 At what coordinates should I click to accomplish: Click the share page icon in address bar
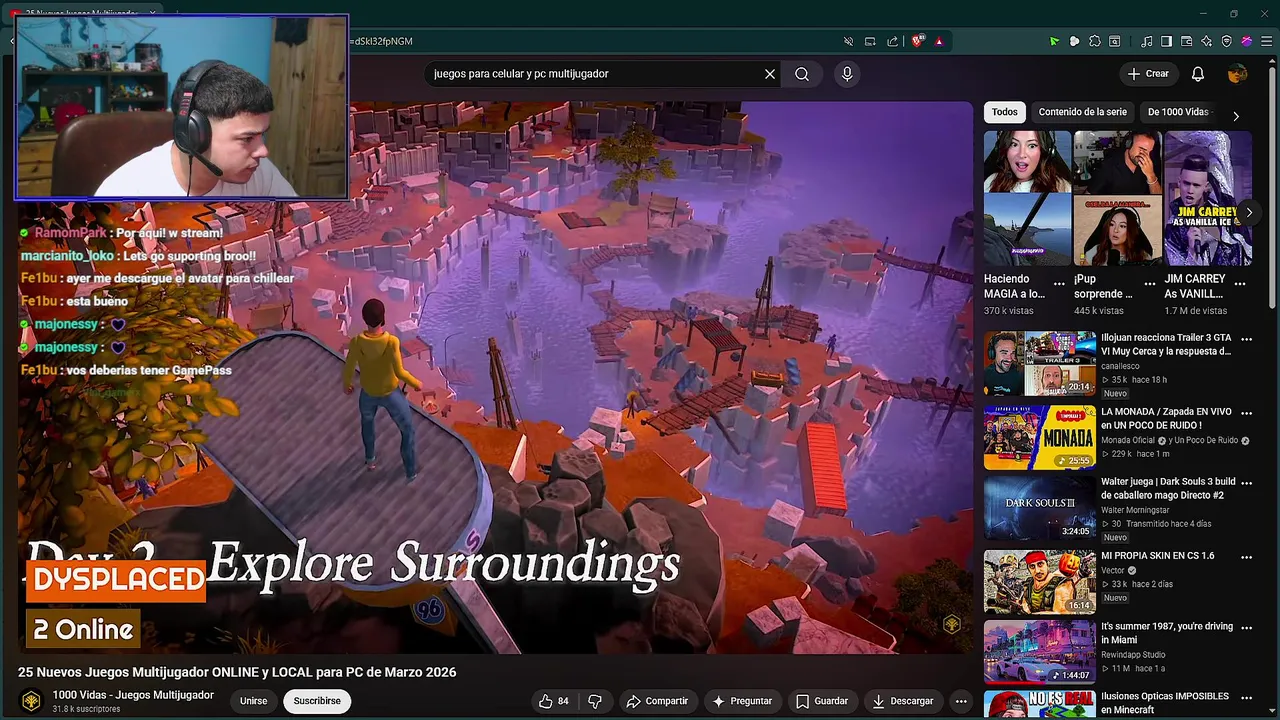(x=893, y=41)
